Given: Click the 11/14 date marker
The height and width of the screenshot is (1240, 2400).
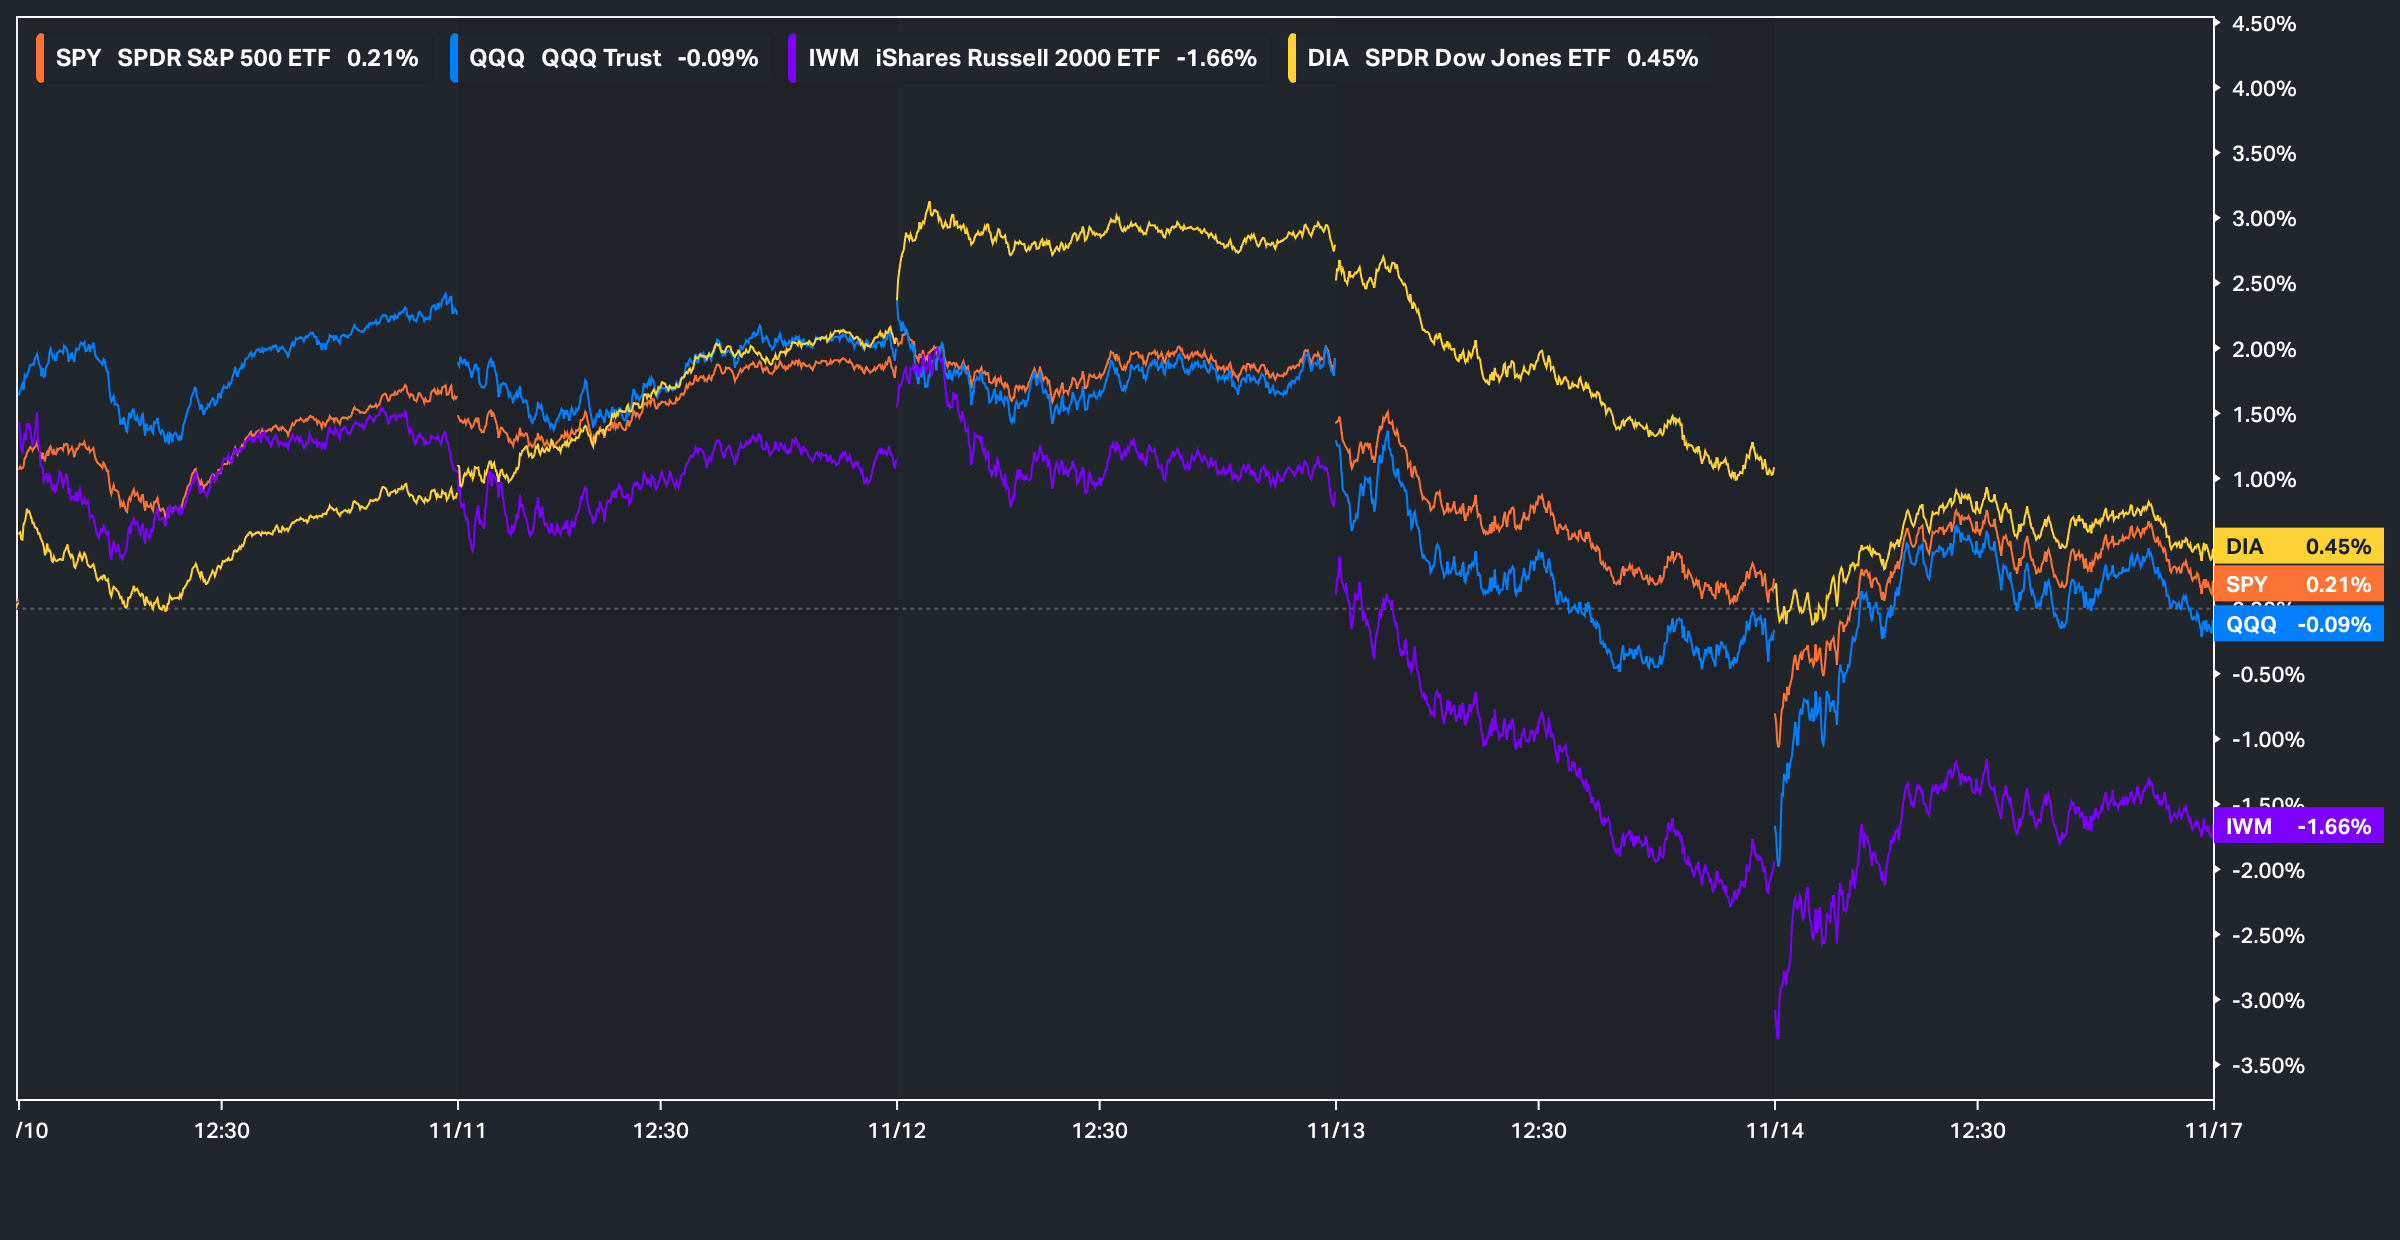Looking at the screenshot, I should (x=1775, y=1131).
